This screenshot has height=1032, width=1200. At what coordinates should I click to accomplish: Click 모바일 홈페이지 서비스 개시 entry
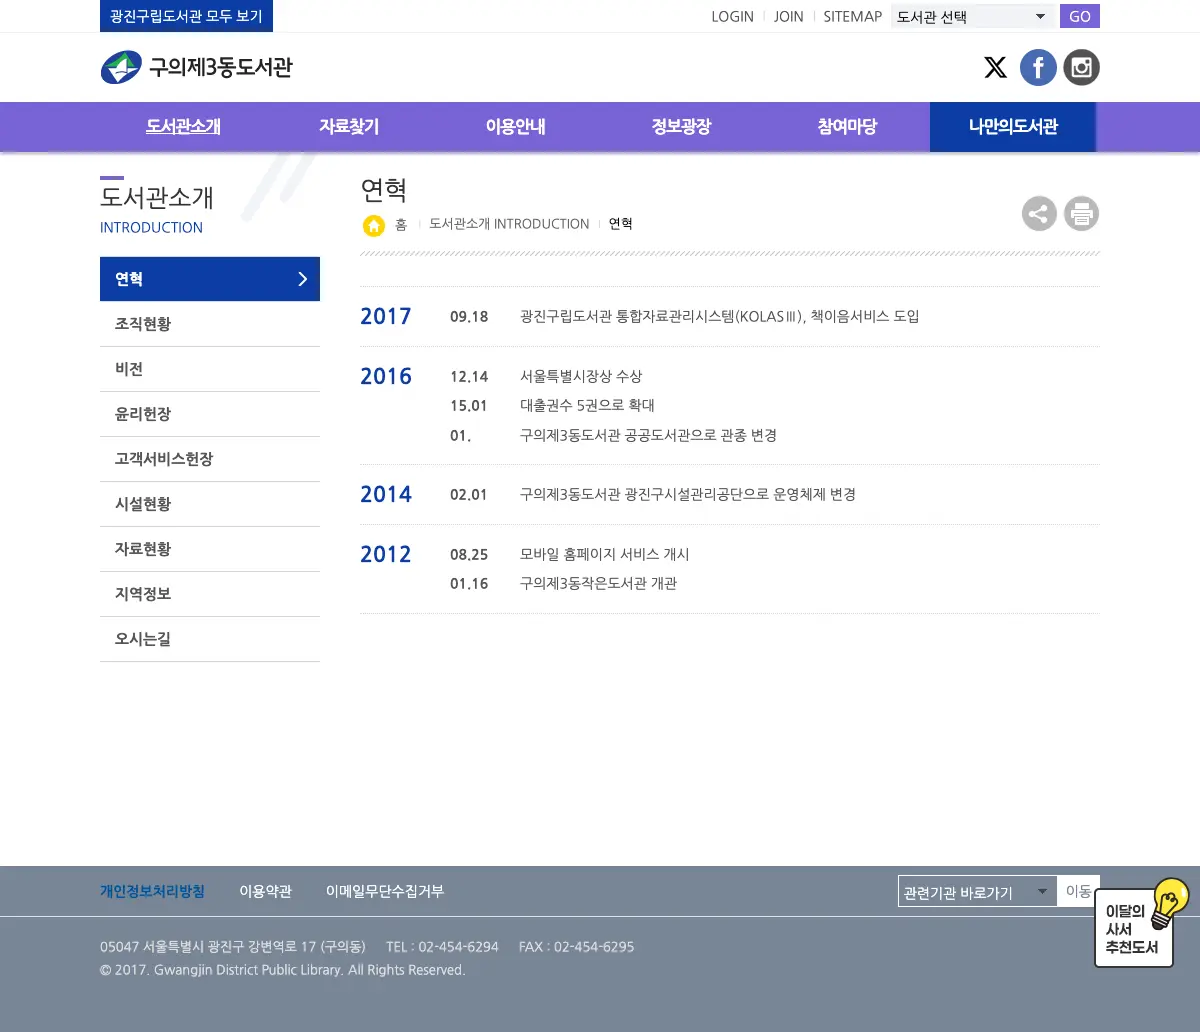pyautogui.click(x=605, y=554)
